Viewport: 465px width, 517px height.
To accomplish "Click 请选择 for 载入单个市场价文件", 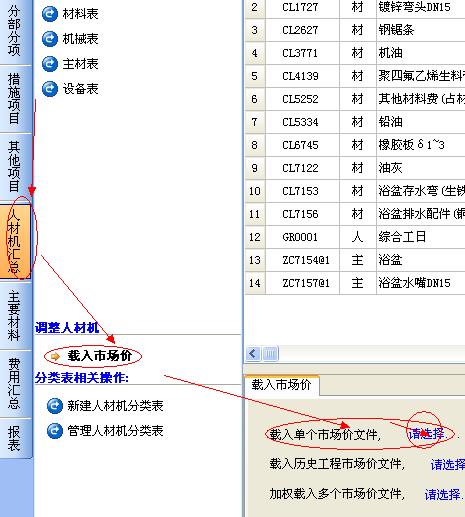I will pyautogui.click(x=428, y=434).
